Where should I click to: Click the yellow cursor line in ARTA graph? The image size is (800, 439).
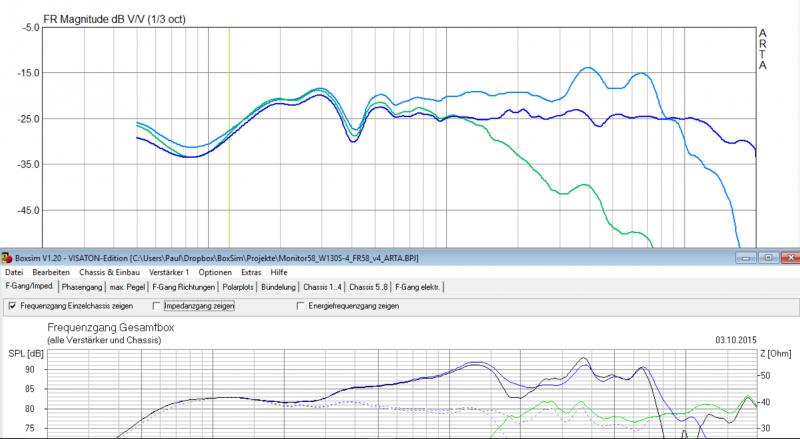point(229,138)
